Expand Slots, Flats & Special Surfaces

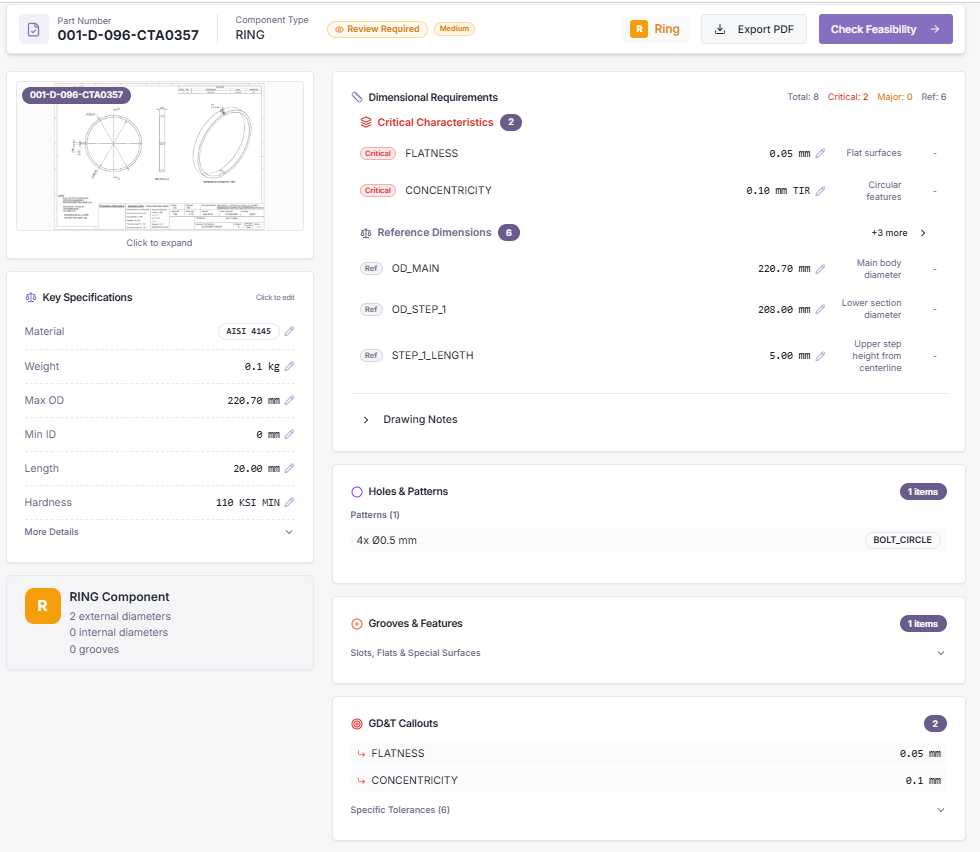940,653
